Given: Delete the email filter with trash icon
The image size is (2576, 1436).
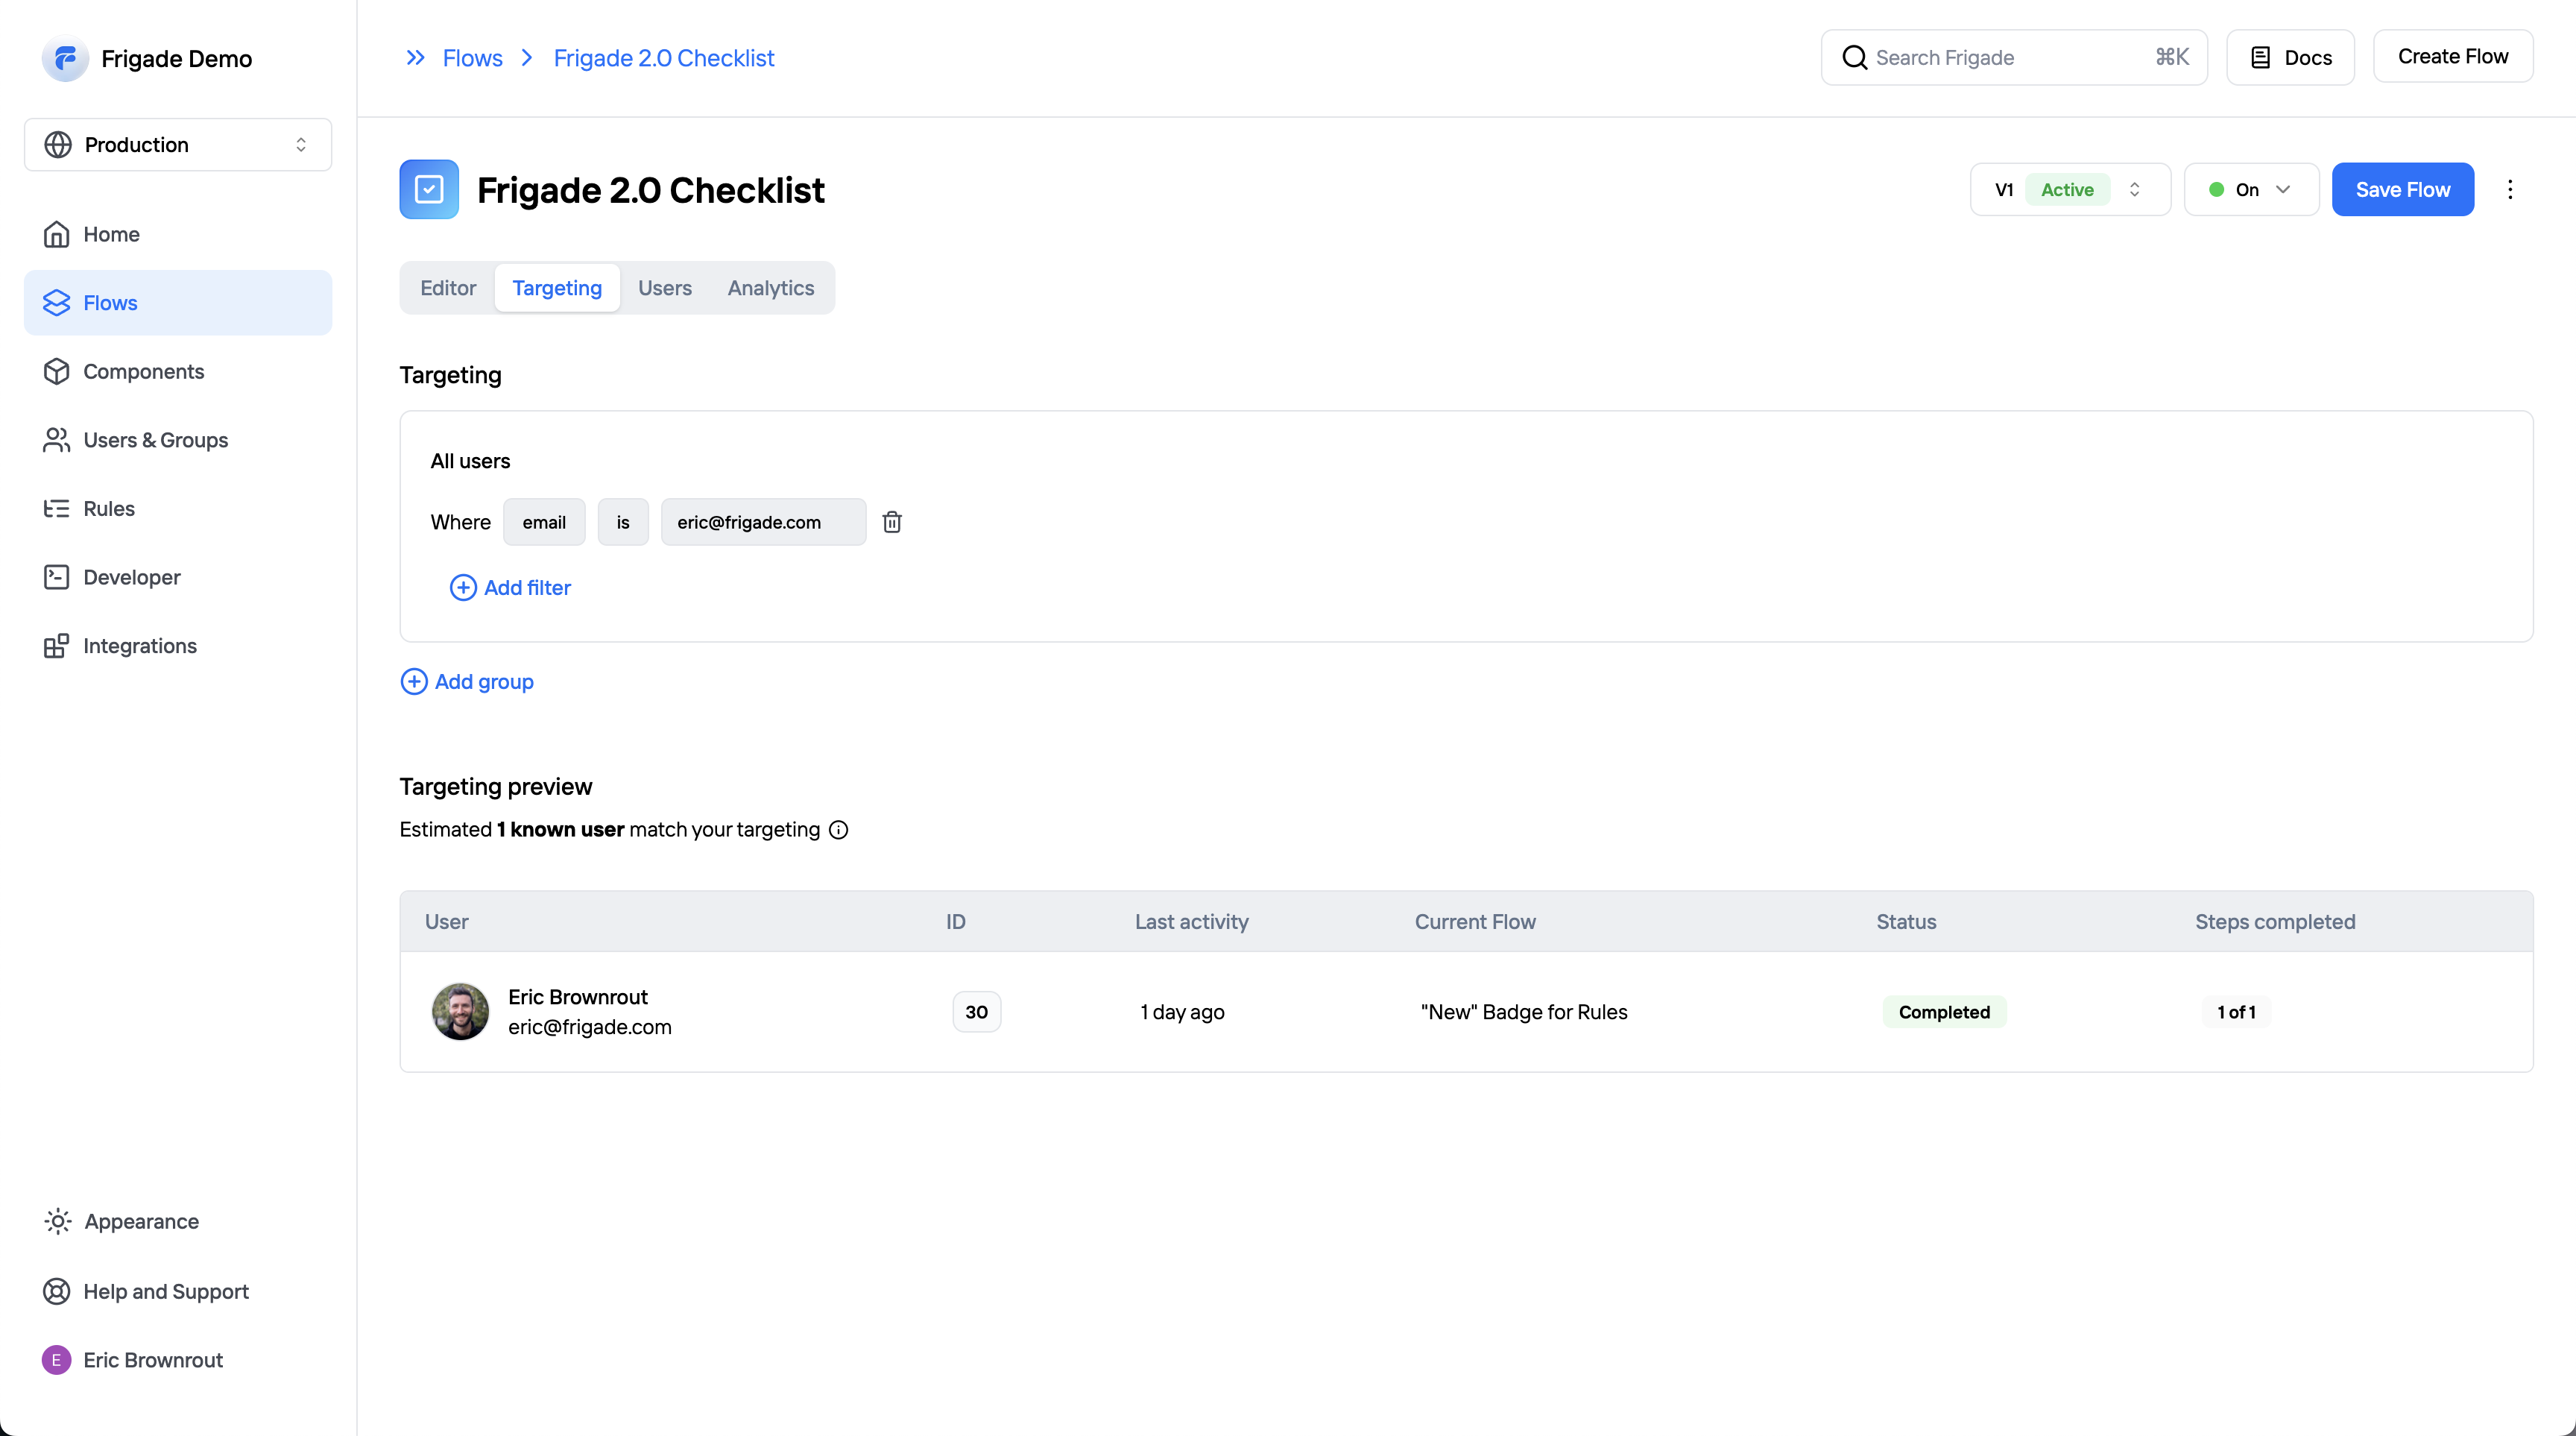Looking at the screenshot, I should 892,522.
